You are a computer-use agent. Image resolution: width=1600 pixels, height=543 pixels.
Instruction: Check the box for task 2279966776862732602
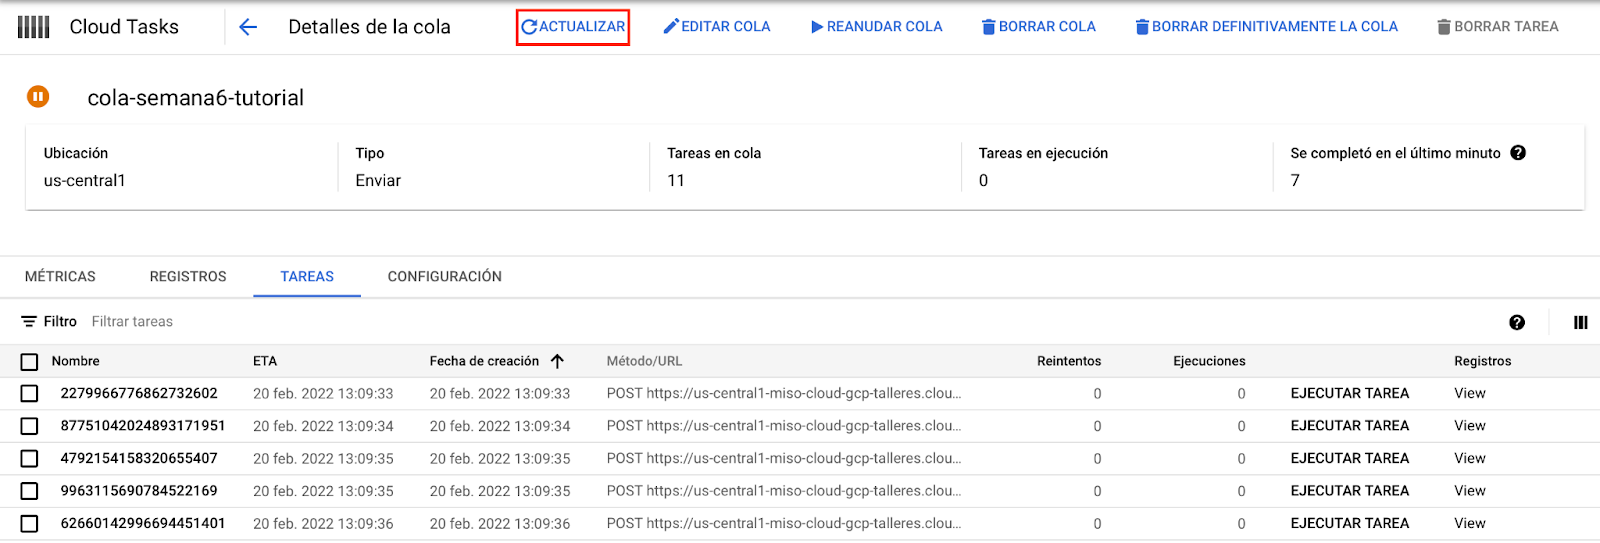29,394
